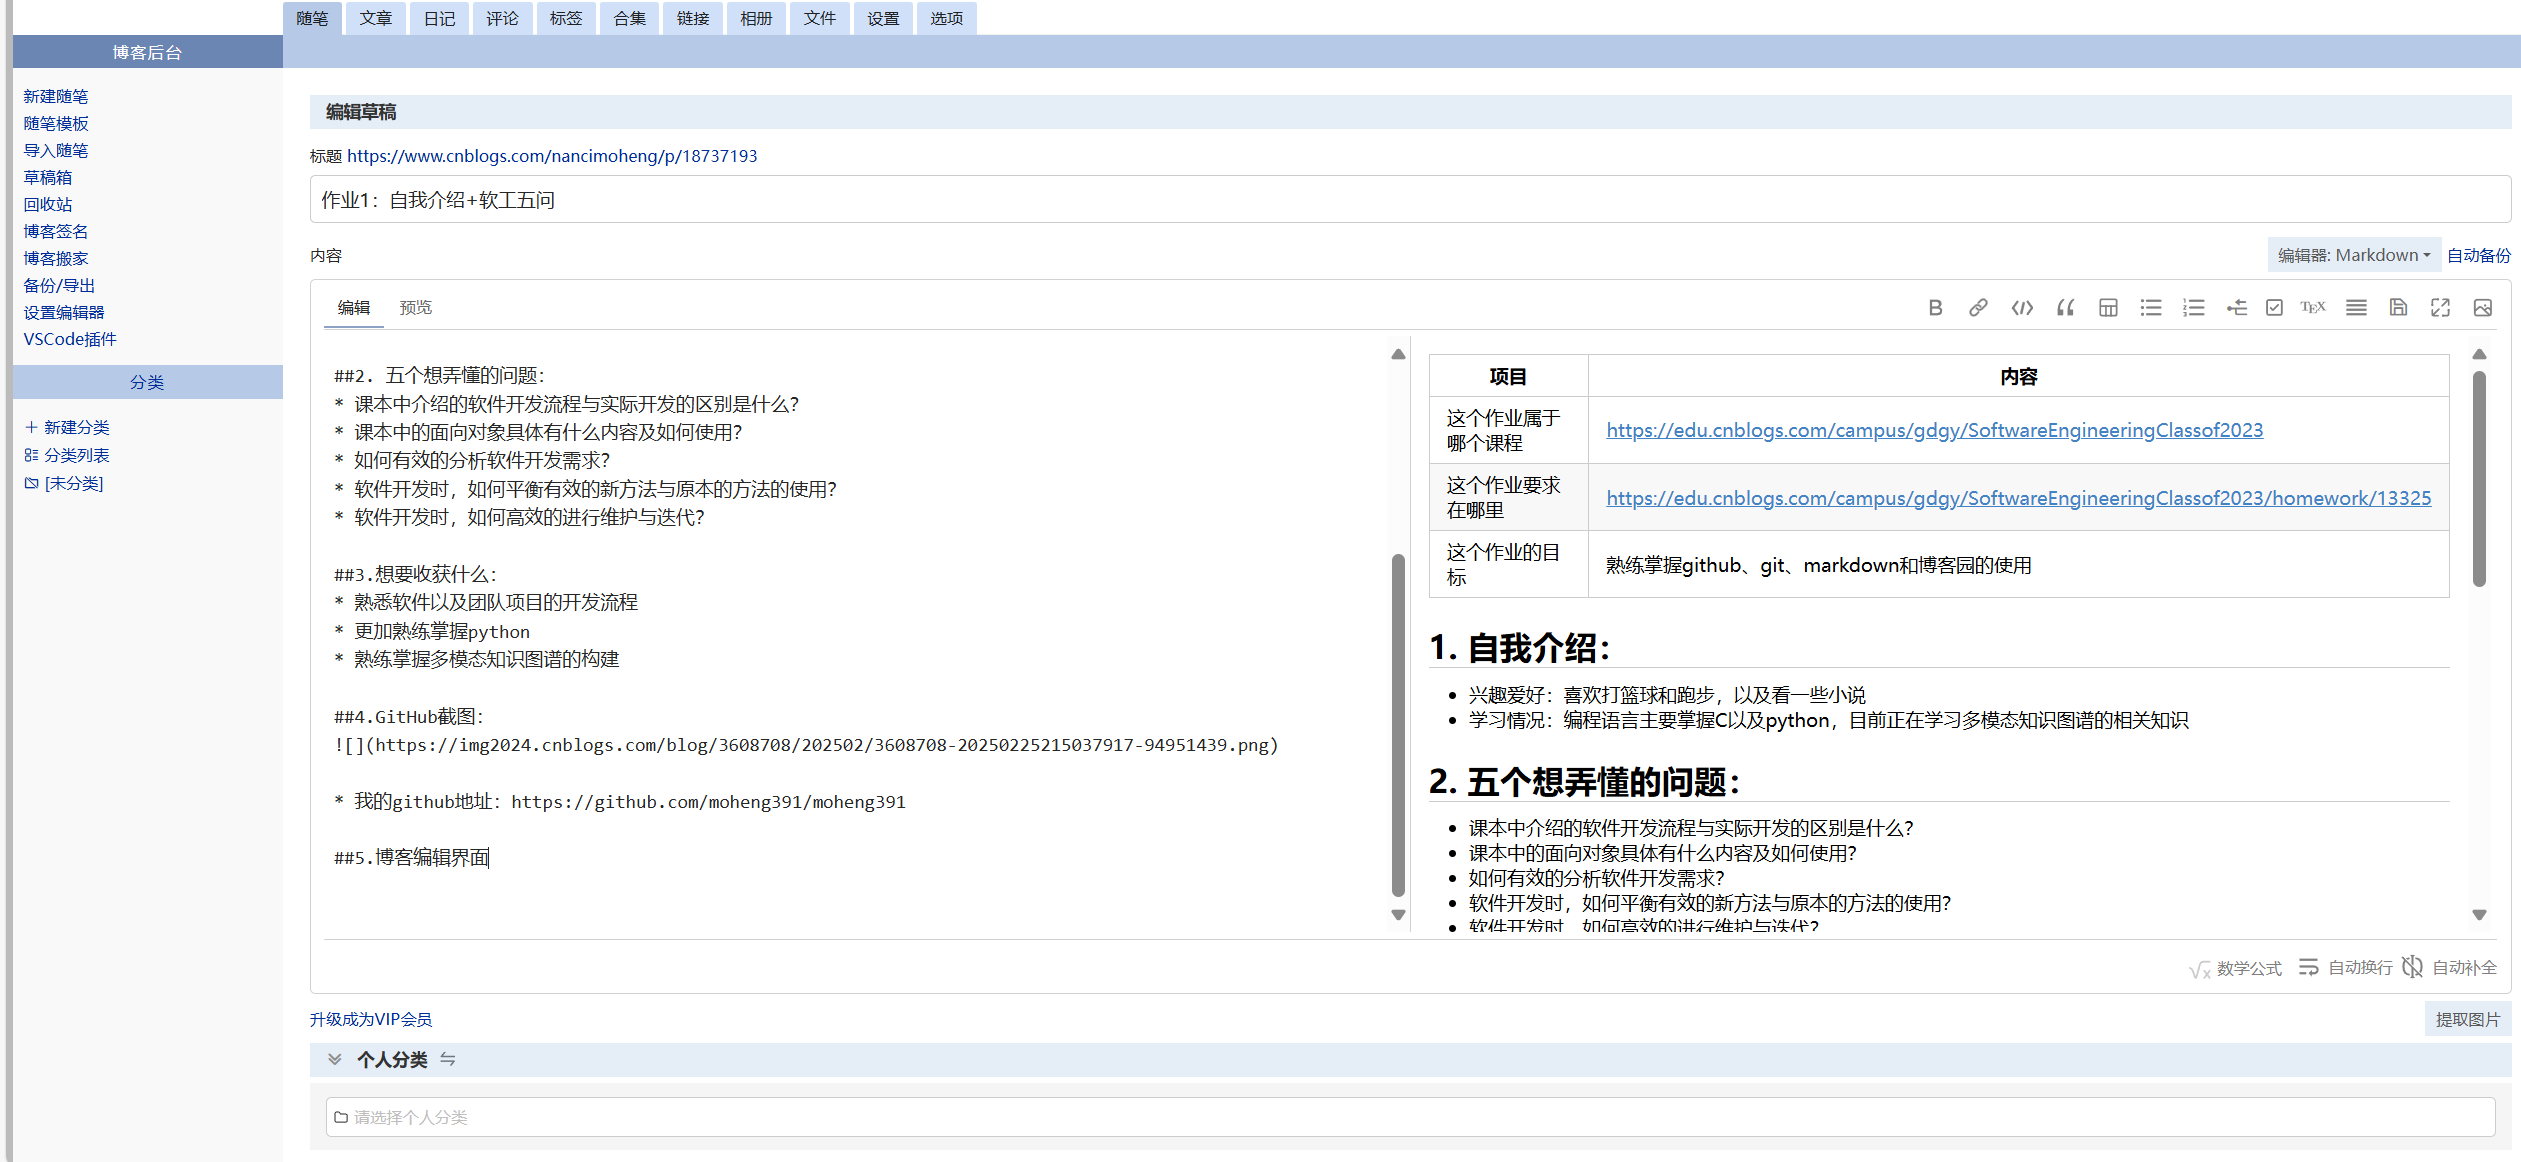Go to the 标签 tags tab

[x=566, y=18]
